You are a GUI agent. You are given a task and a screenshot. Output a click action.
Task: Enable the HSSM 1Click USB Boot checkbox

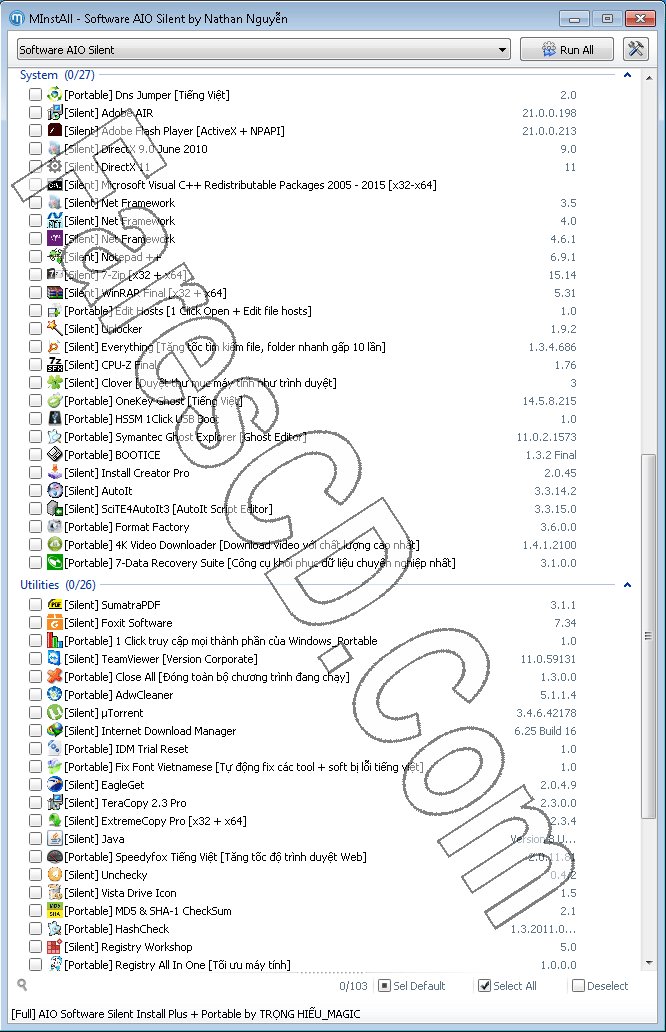(36, 419)
